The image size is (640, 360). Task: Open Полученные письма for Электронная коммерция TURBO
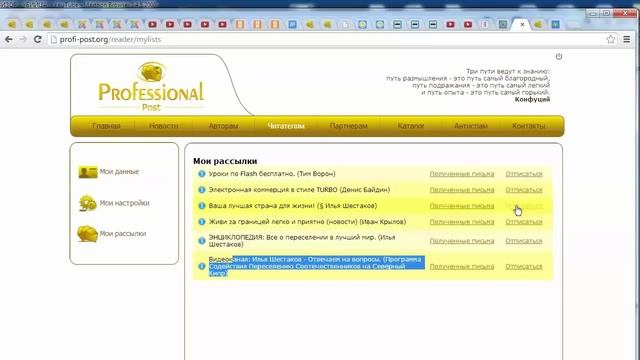point(462,190)
